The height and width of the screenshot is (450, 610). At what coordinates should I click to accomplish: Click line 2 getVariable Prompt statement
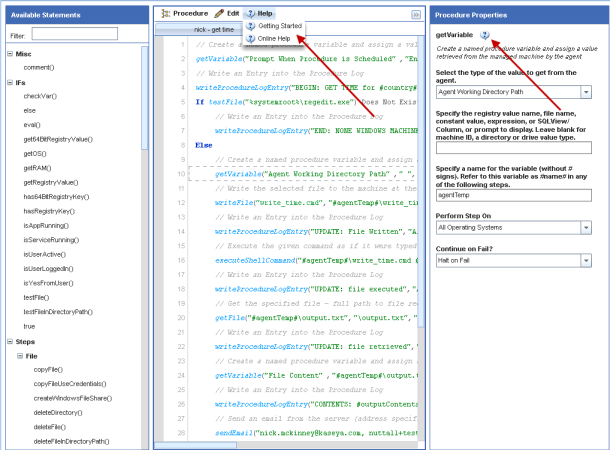coord(306,59)
